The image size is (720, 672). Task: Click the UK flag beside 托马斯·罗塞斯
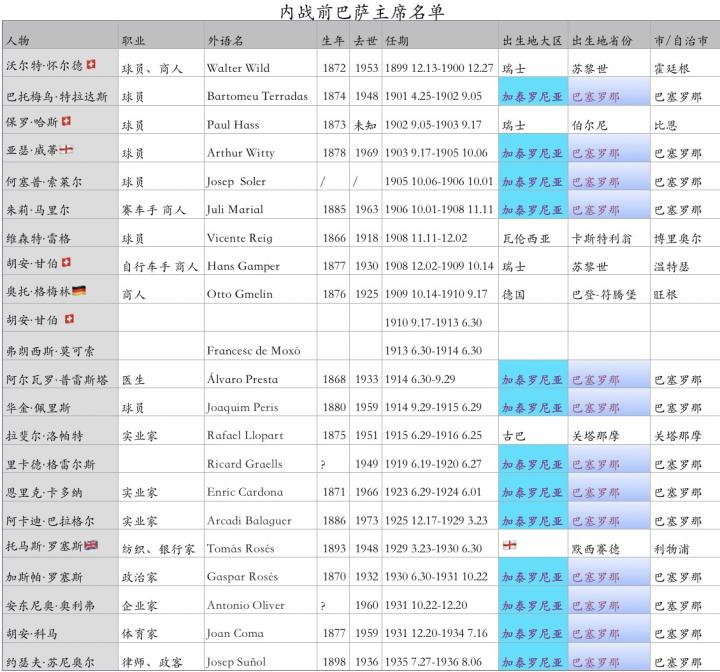point(91,546)
